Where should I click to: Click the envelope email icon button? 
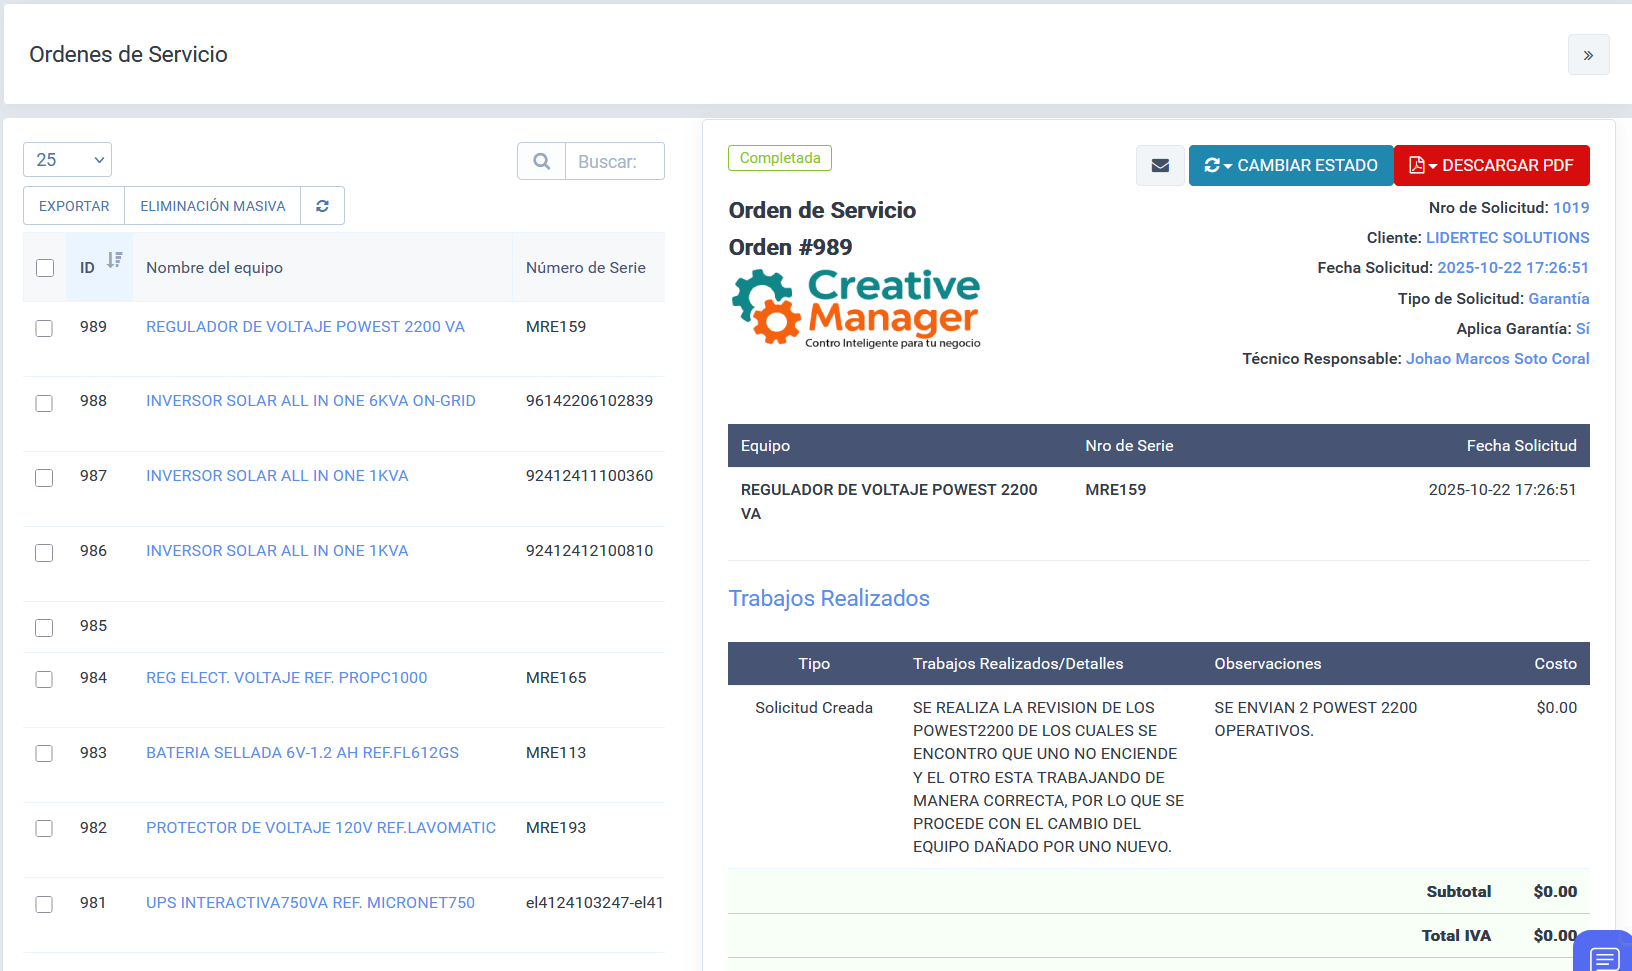(x=1160, y=166)
